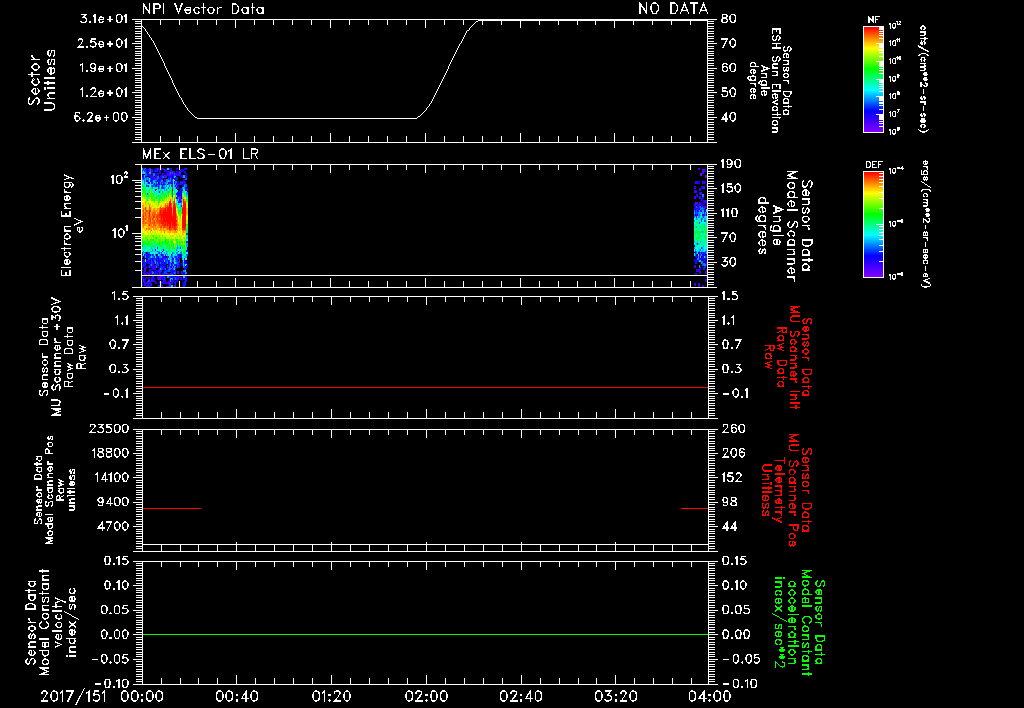Click the 02:40 time tick label
This screenshot has height=708, width=1024.
click(520, 696)
